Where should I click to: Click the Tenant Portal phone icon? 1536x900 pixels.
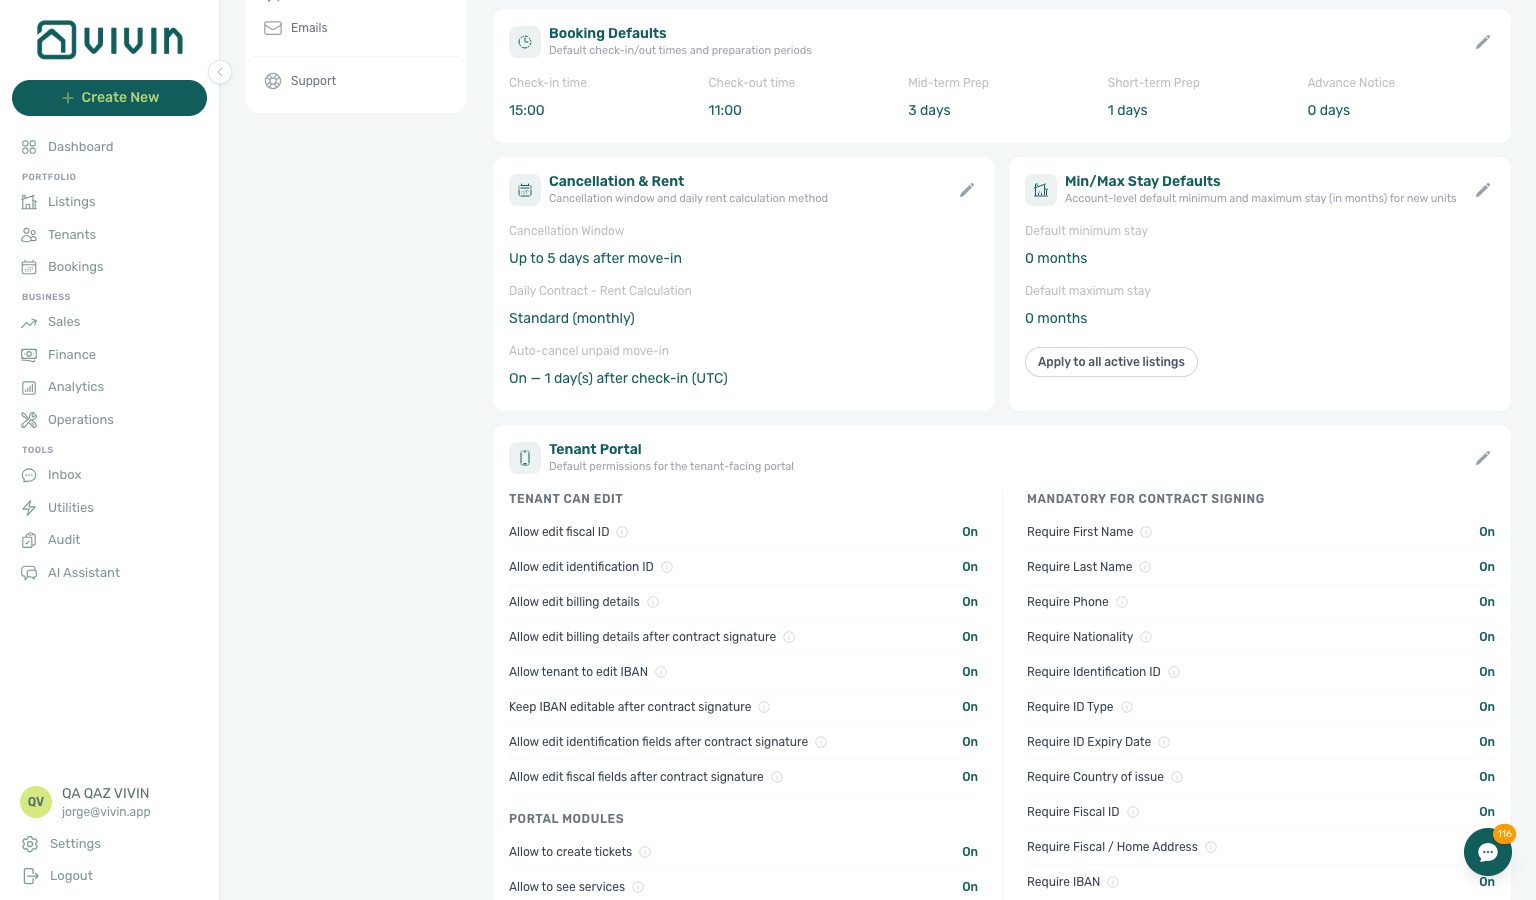point(525,458)
